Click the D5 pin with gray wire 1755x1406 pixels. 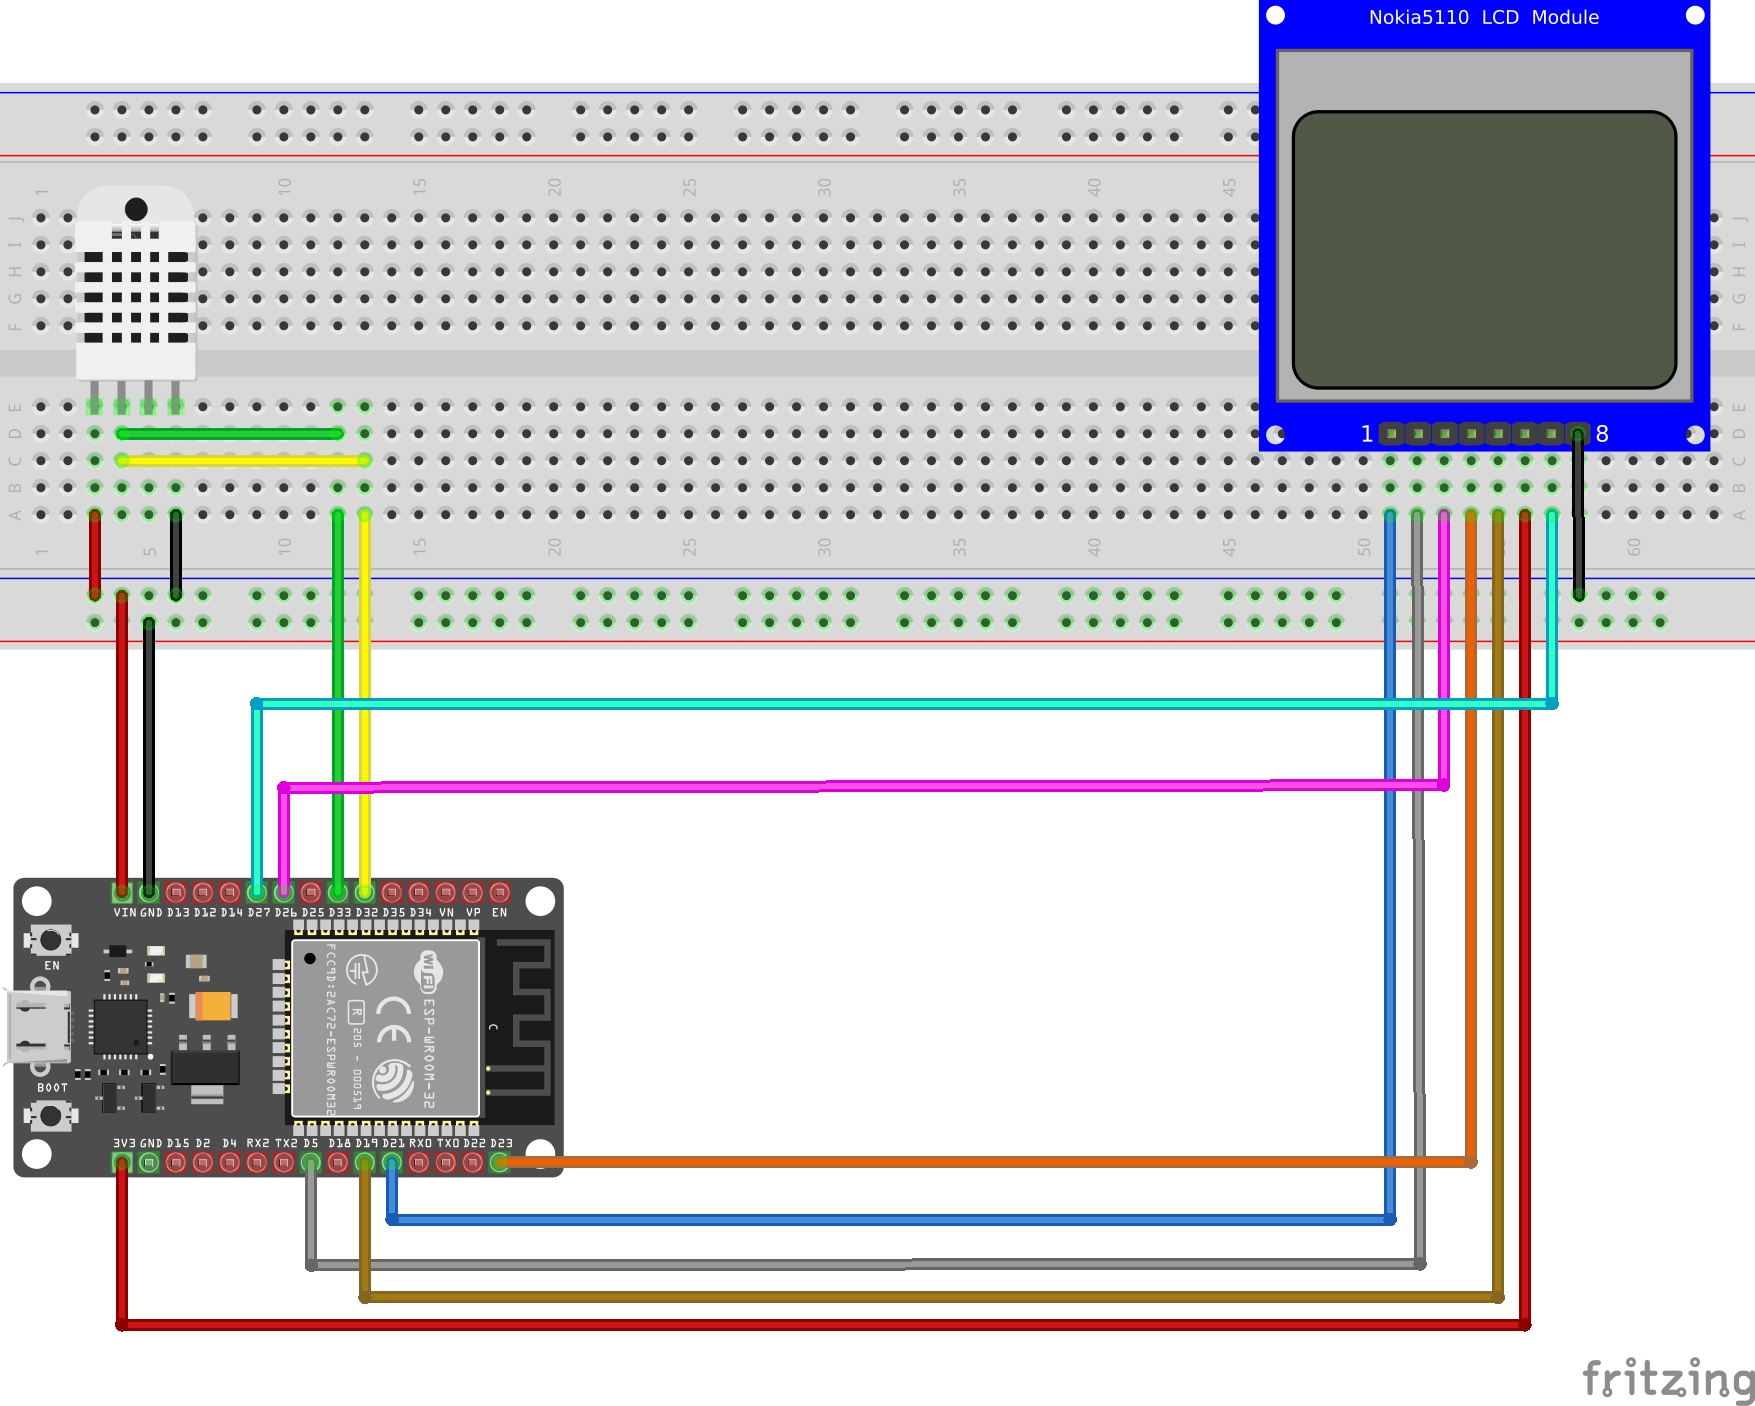pyautogui.click(x=311, y=1162)
